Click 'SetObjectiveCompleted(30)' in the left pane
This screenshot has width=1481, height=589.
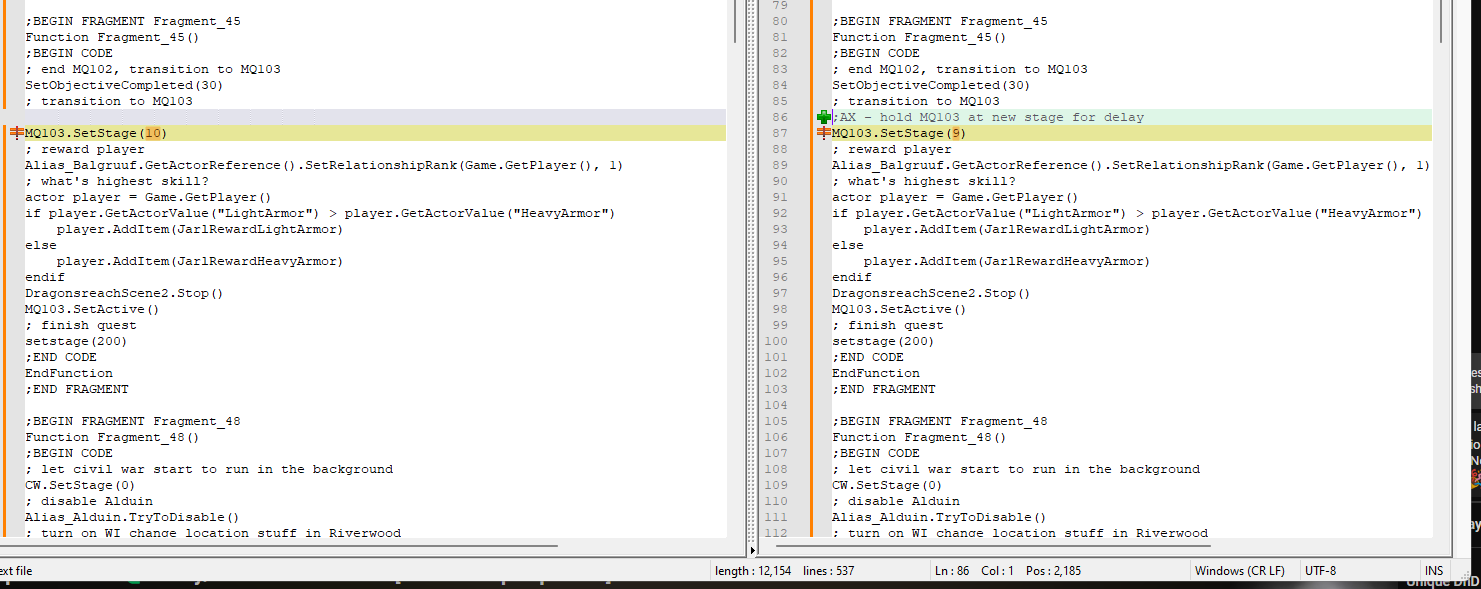(124, 85)
